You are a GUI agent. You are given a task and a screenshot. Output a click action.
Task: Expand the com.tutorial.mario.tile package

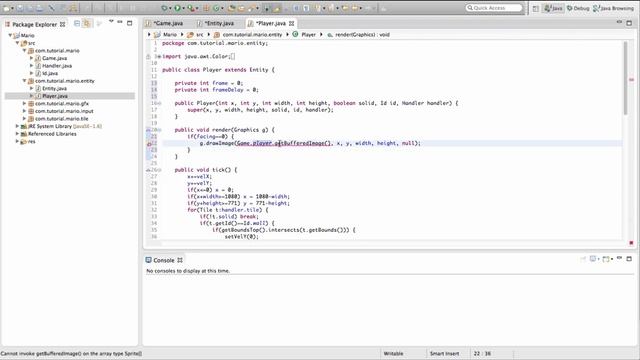coord(24,119)
